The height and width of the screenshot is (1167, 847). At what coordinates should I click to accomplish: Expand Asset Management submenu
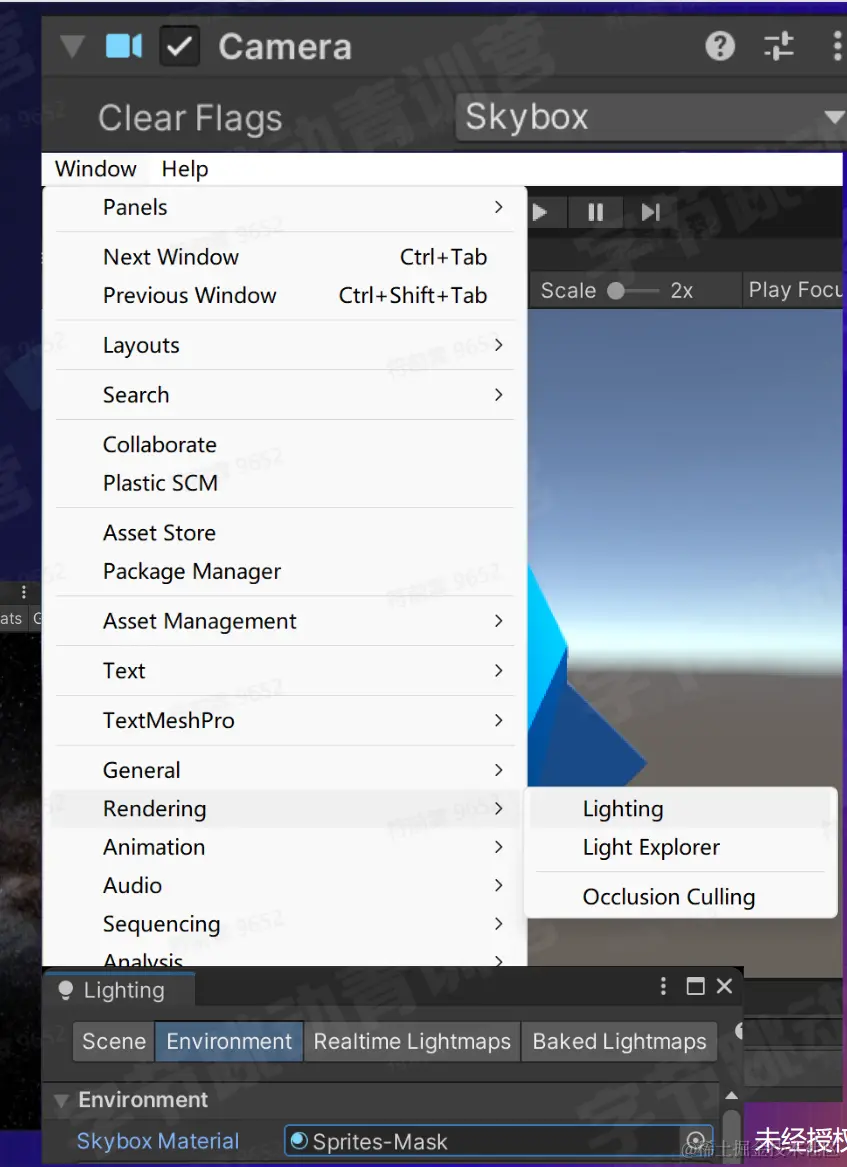click(x=285, y=621)
